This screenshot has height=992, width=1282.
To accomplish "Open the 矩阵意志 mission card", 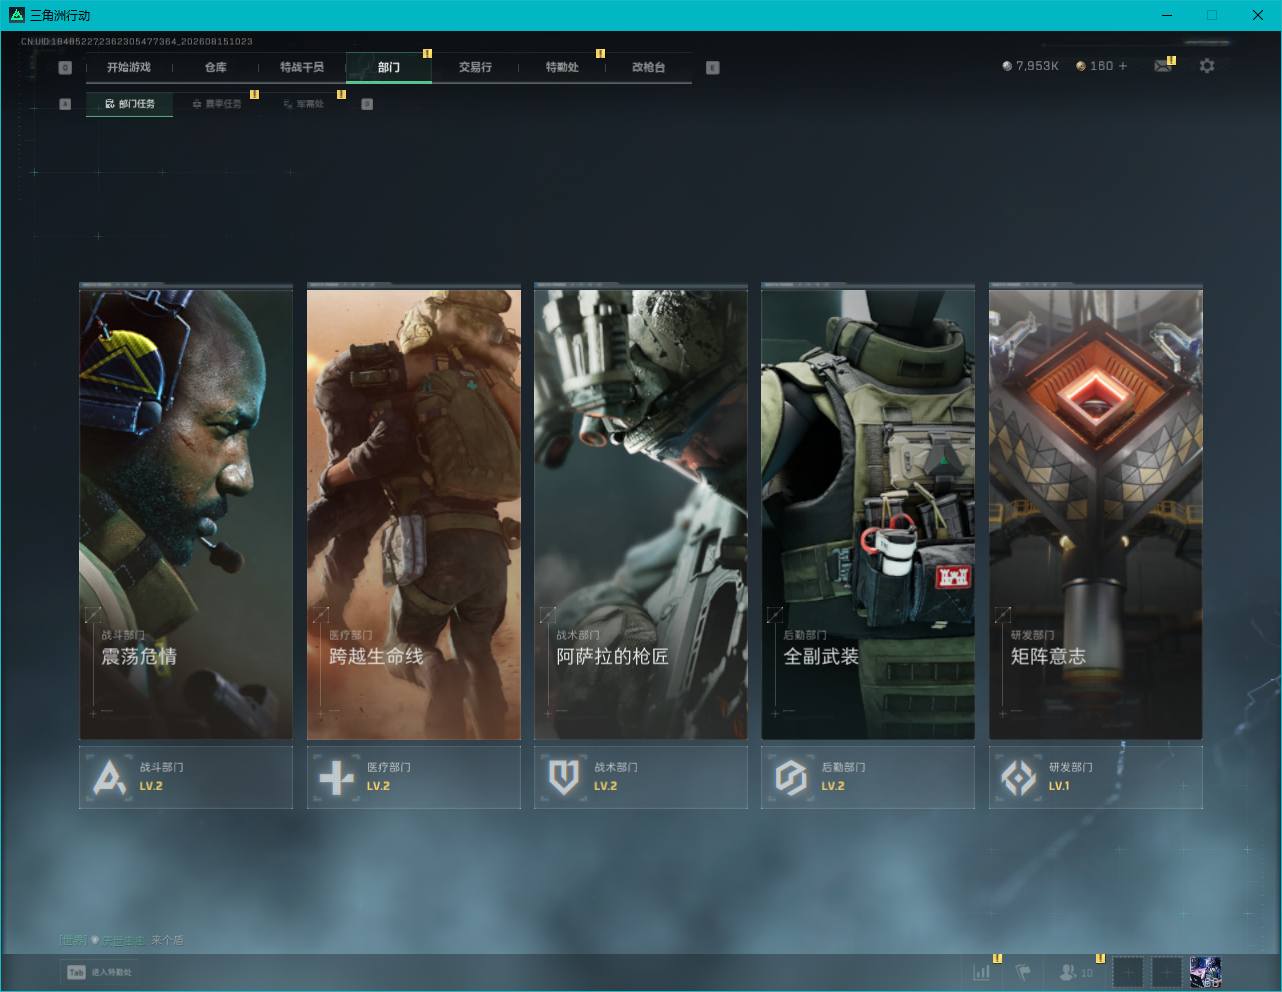I will [1096, 514].
